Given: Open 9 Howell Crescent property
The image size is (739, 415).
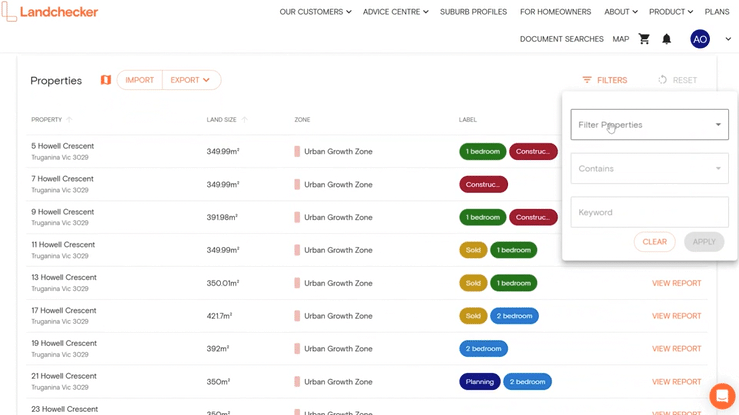Looking at the screenshot, I should tap(62, 212).
